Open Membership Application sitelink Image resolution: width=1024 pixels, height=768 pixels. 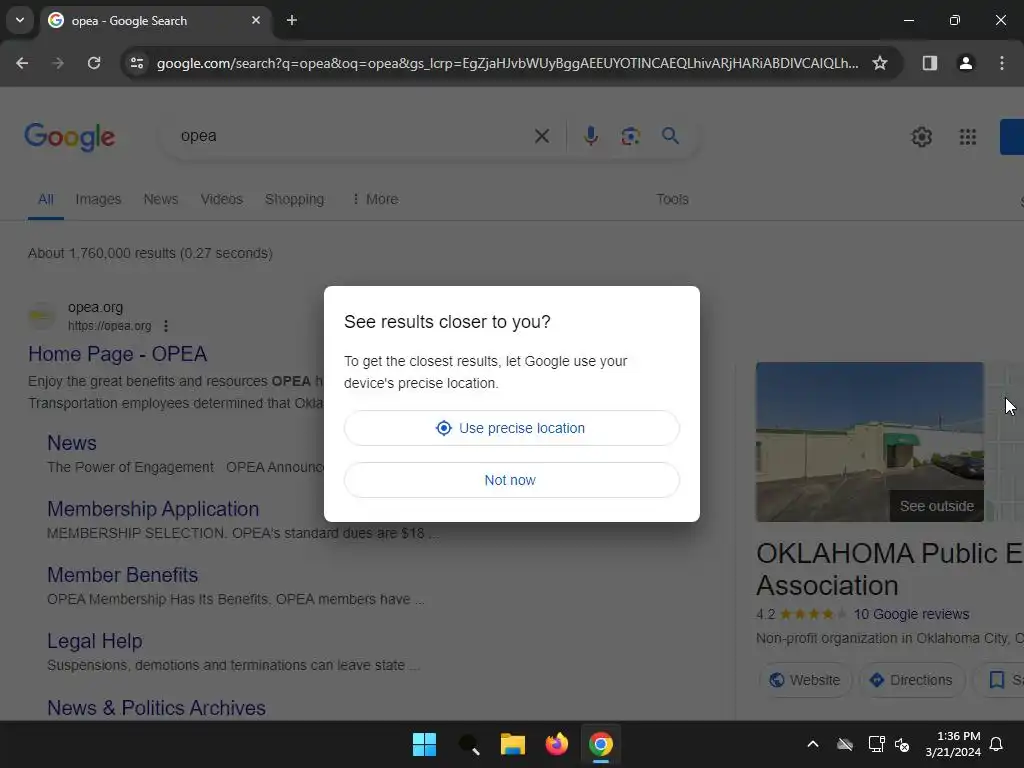153,509
